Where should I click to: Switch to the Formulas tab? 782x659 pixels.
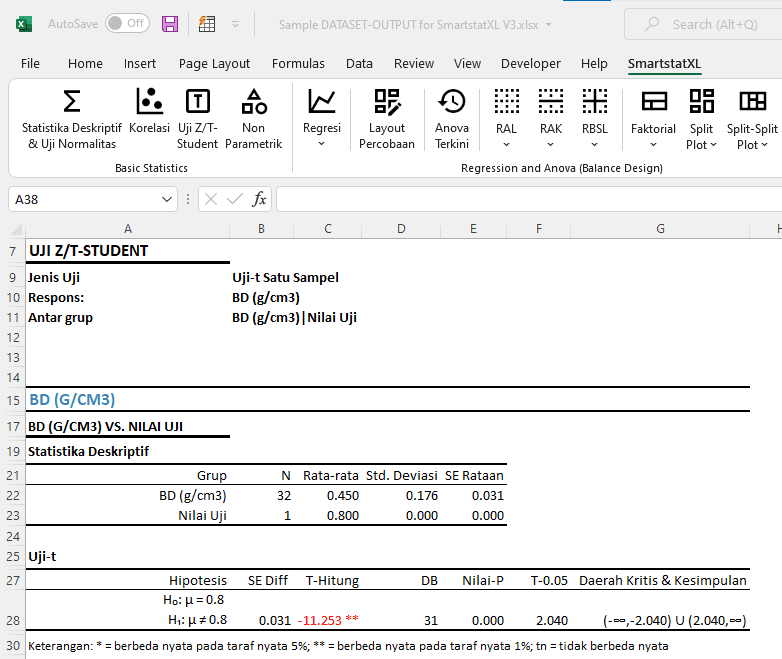tap(298, 63)
